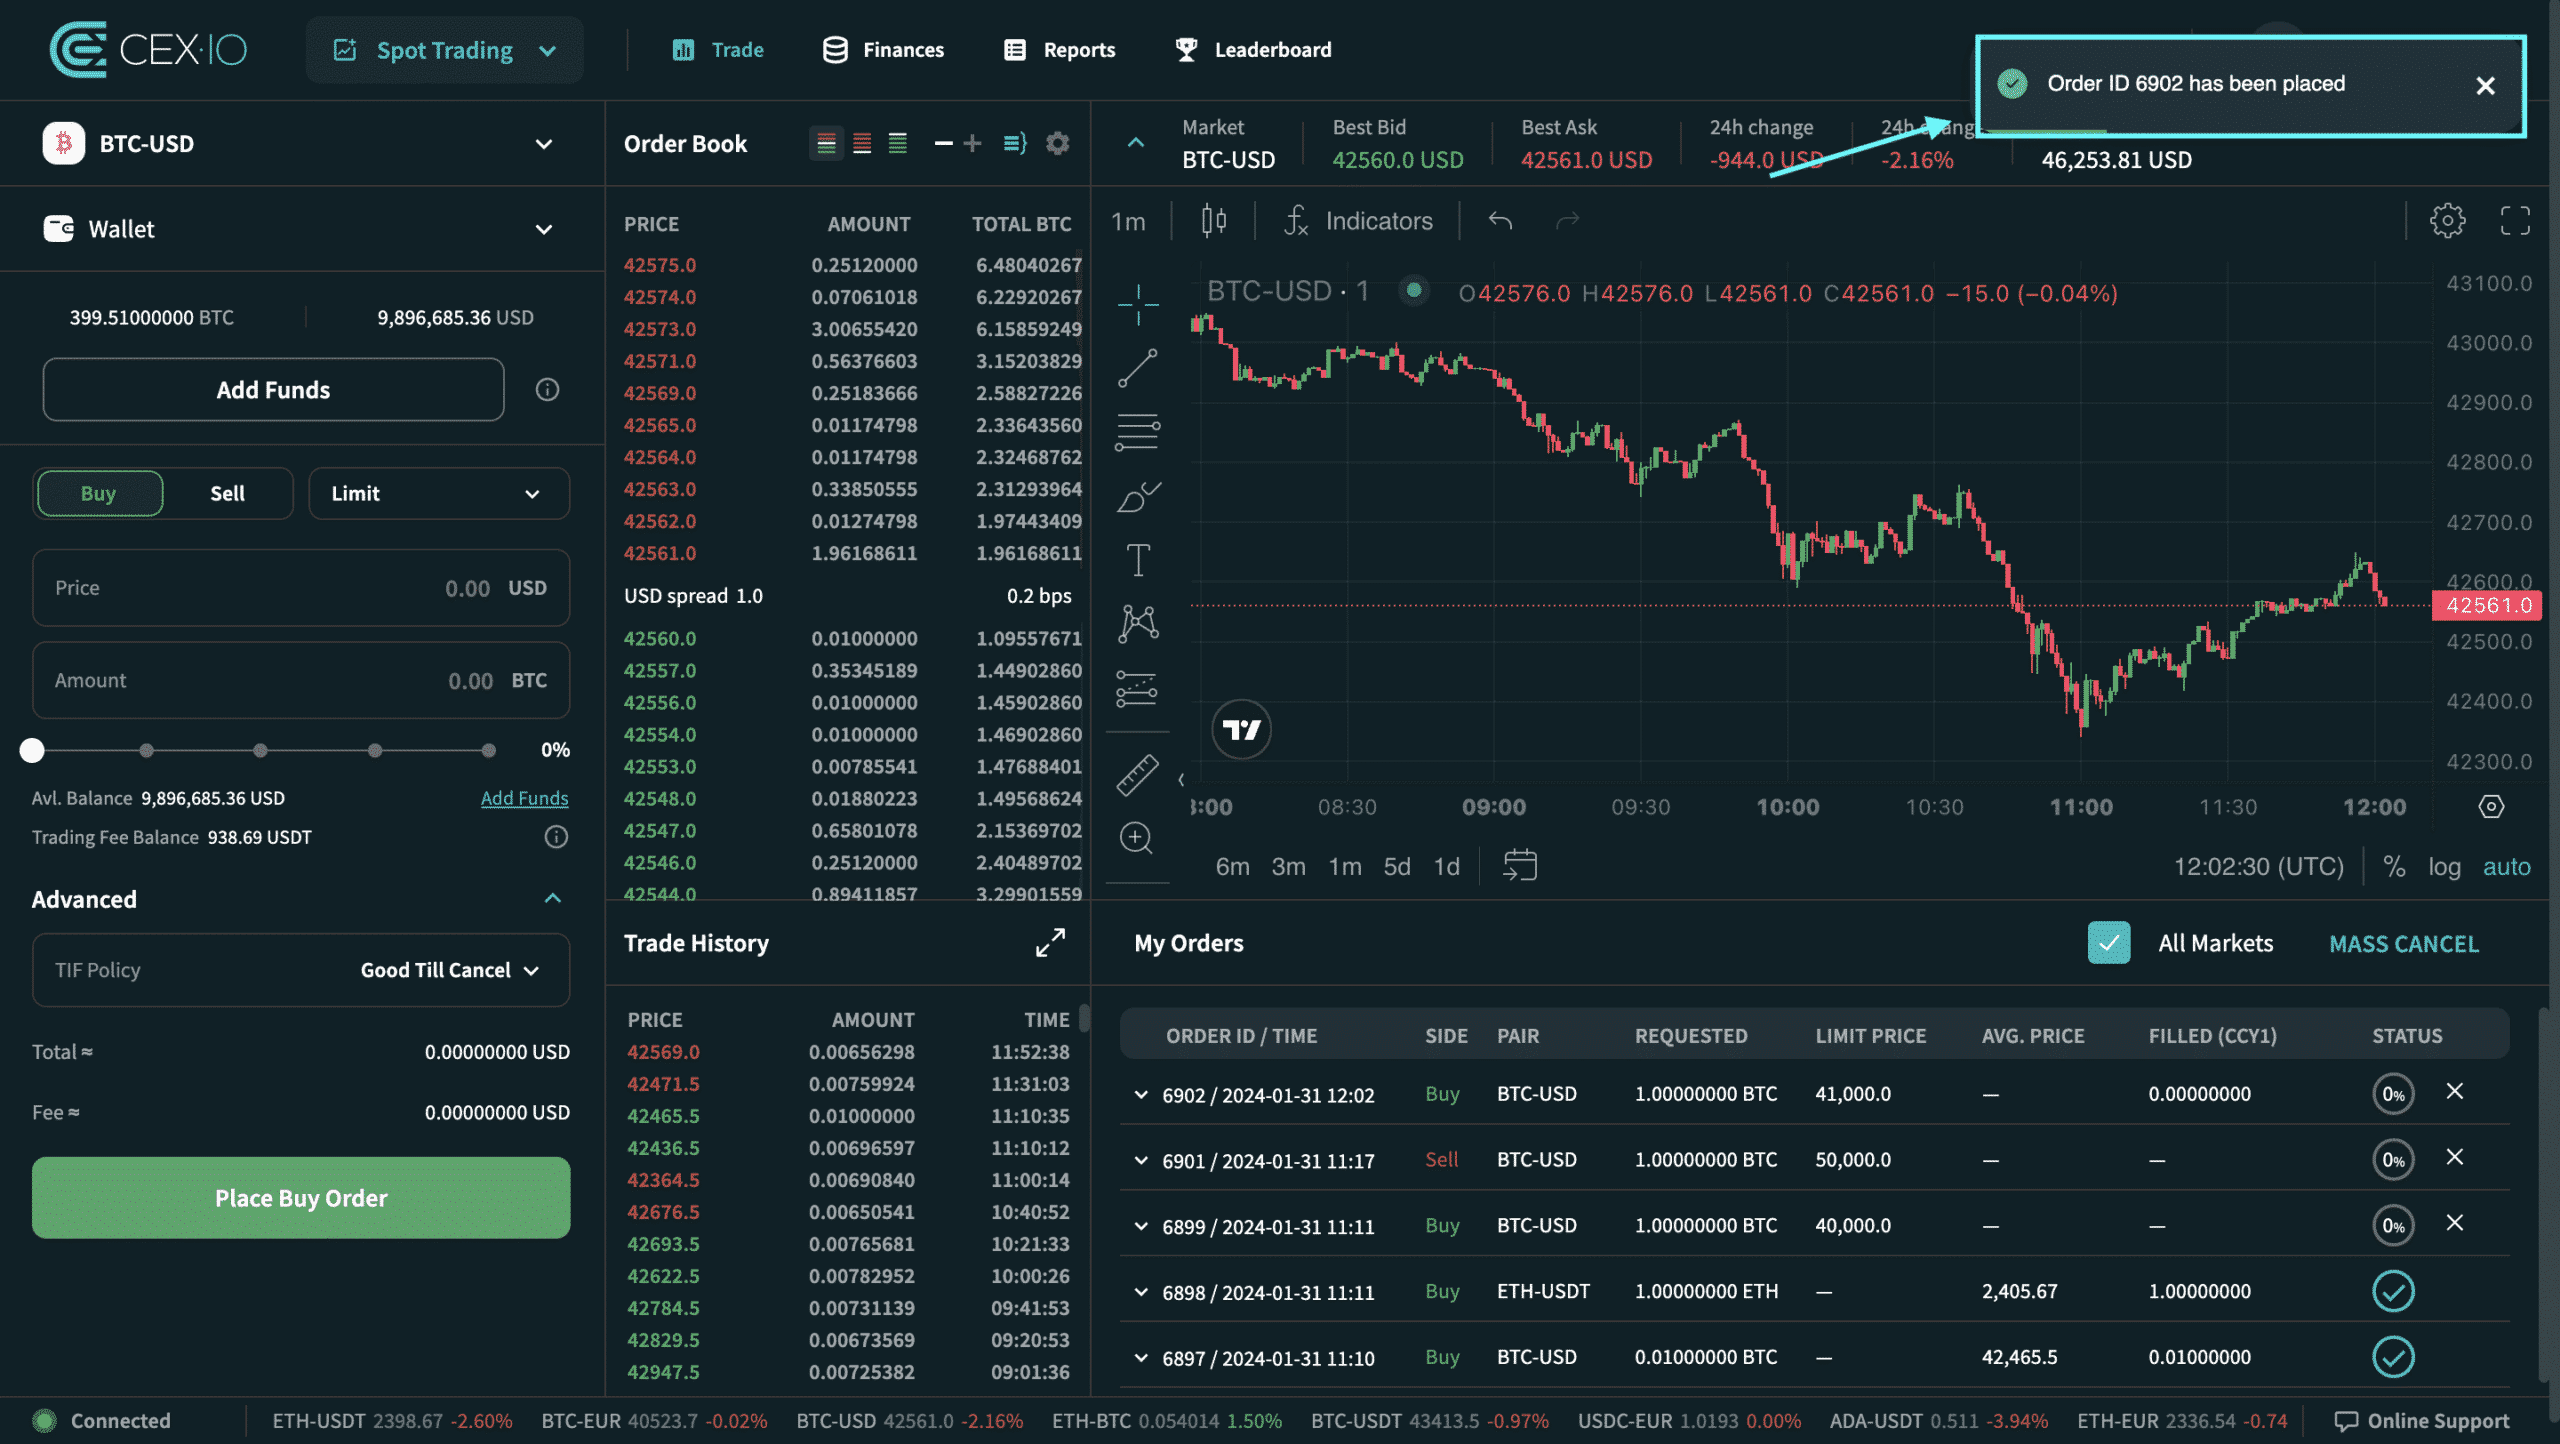2560x1444 pixels.
Task: Decrease order book price grouping
Action: [943, 143]
